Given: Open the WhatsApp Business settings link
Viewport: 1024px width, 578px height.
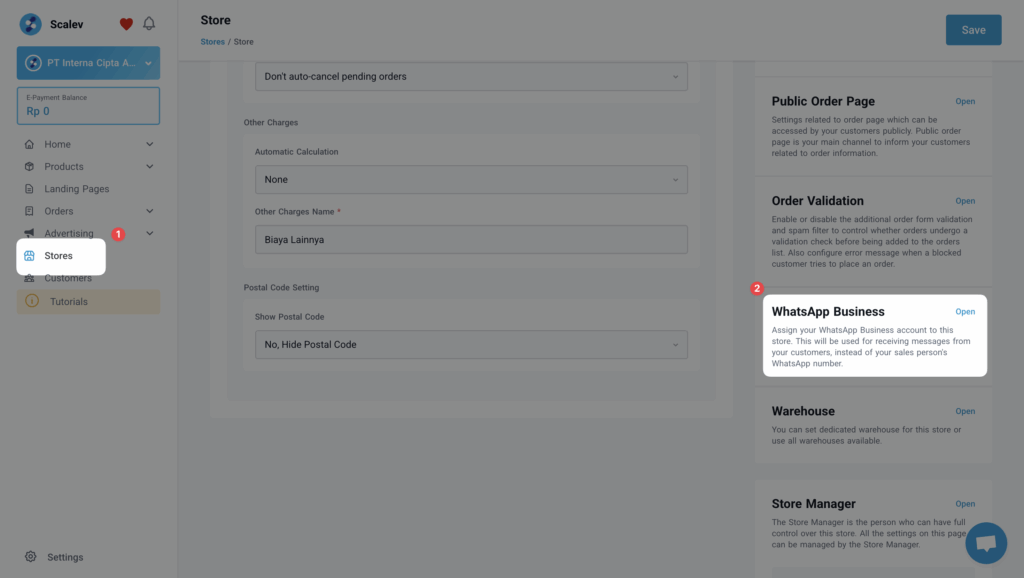Looking at the screenshot, I should 965,312.
